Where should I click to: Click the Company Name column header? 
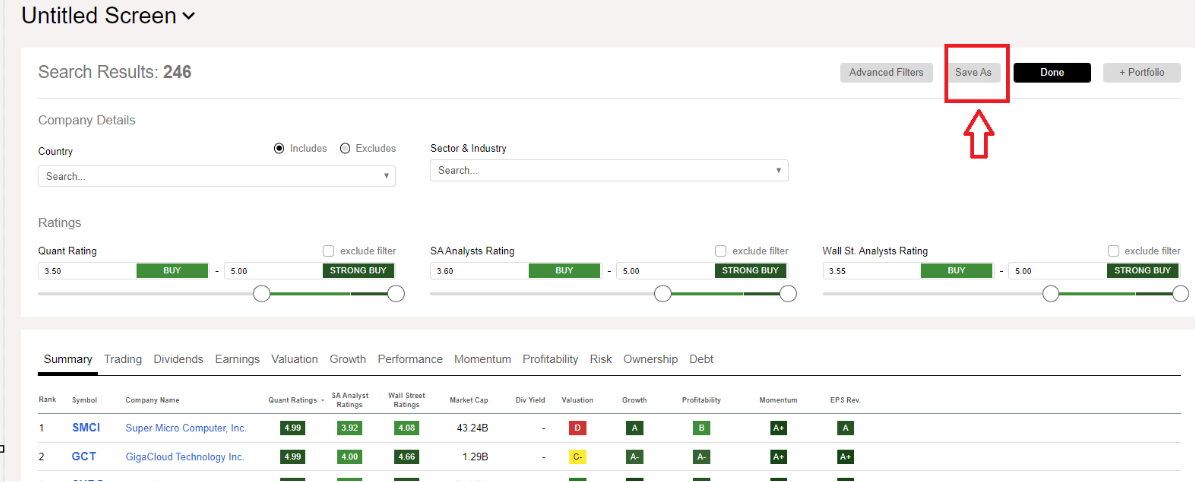pos(151,400)
